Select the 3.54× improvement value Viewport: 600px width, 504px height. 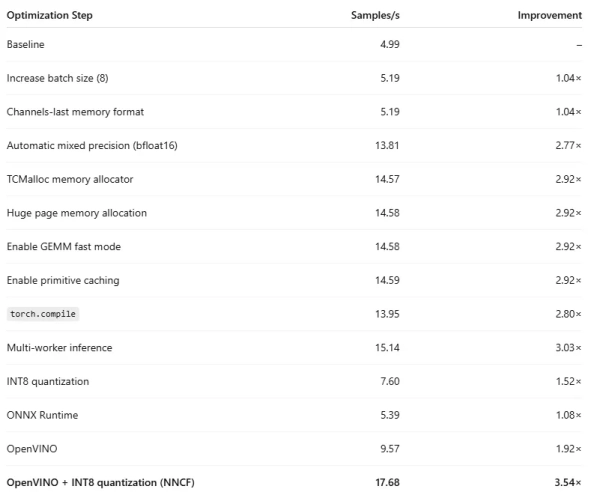click(x=567, y=483)
